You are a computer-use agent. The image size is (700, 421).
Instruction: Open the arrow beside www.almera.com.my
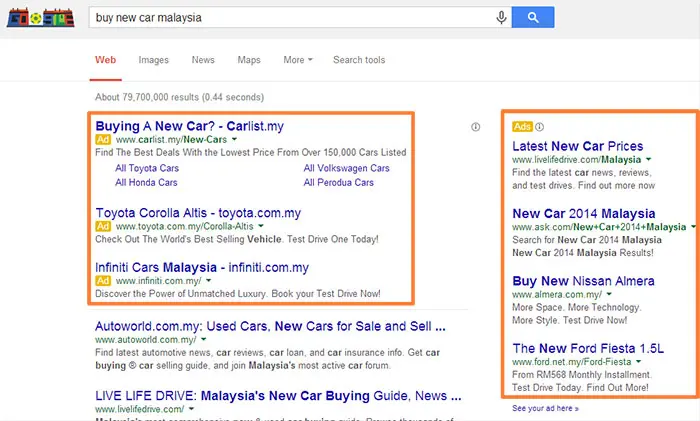pyautogui.click(x=609, y=295)
